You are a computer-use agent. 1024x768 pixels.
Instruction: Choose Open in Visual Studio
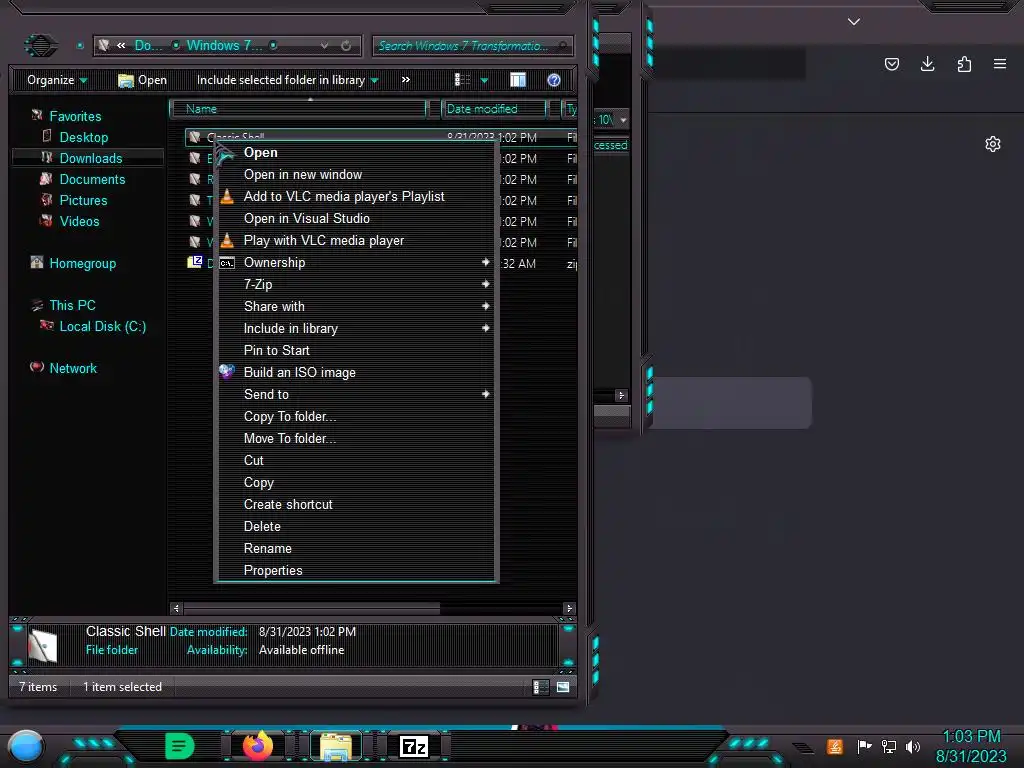tap(356, 218)
